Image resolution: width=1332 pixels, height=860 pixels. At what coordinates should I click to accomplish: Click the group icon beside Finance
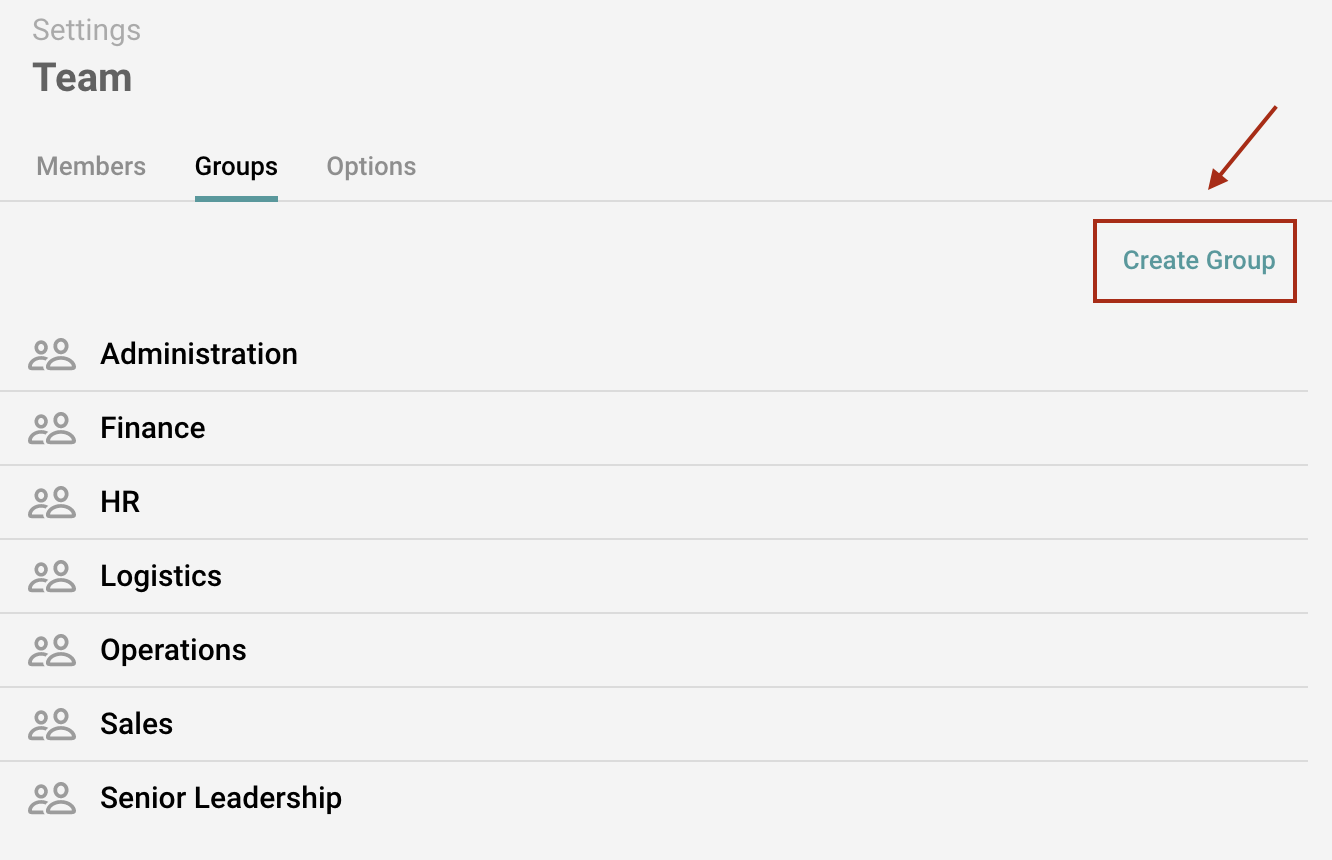pyautogui.click(x=52, y=428)
